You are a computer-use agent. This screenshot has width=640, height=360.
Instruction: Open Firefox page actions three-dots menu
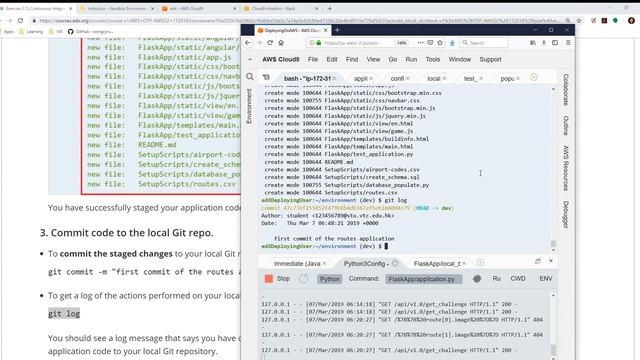pyautogui.click(x=420, y=42)
